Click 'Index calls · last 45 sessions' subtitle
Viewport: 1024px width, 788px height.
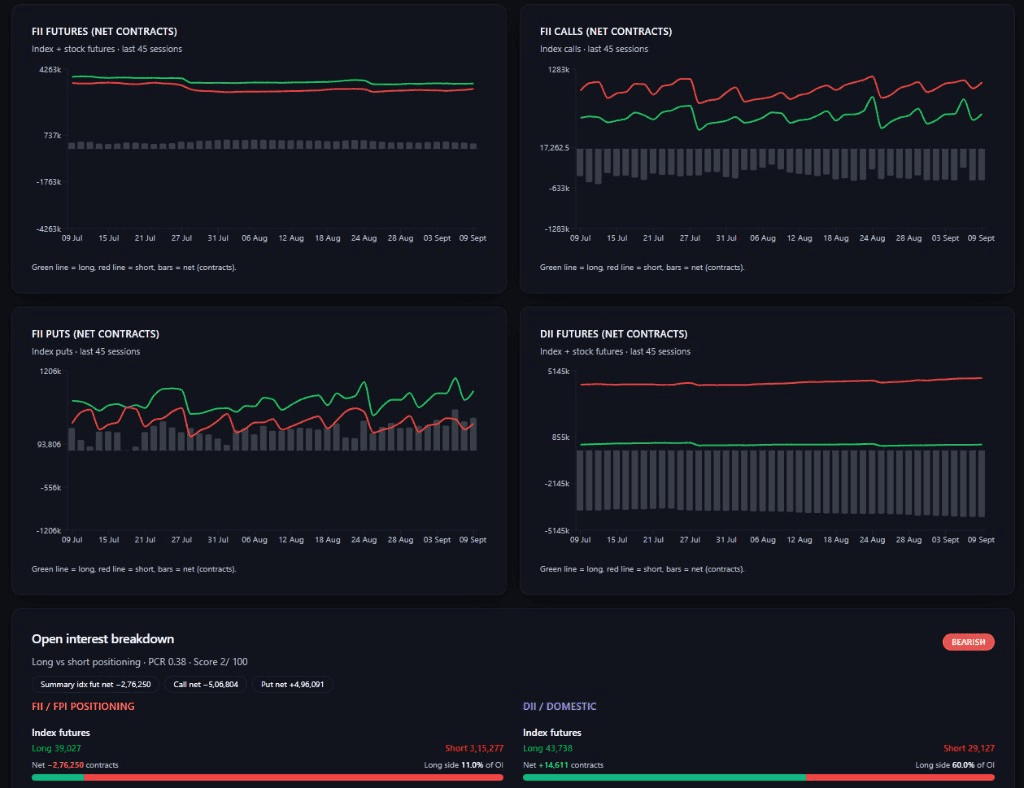coord(594,49)
